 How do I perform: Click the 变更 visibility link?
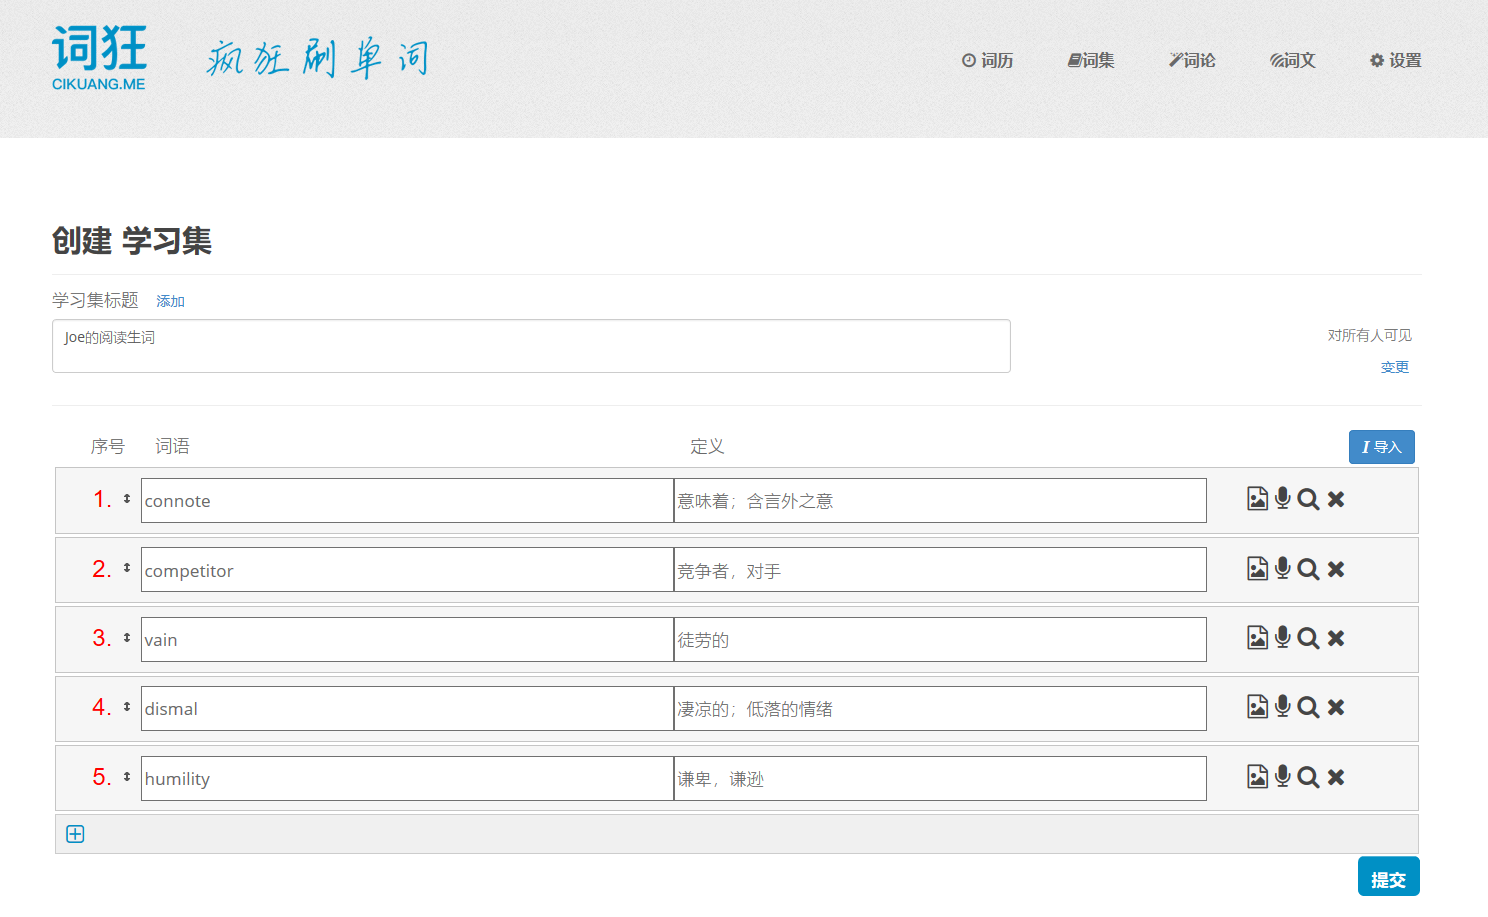click(1394, 368)
